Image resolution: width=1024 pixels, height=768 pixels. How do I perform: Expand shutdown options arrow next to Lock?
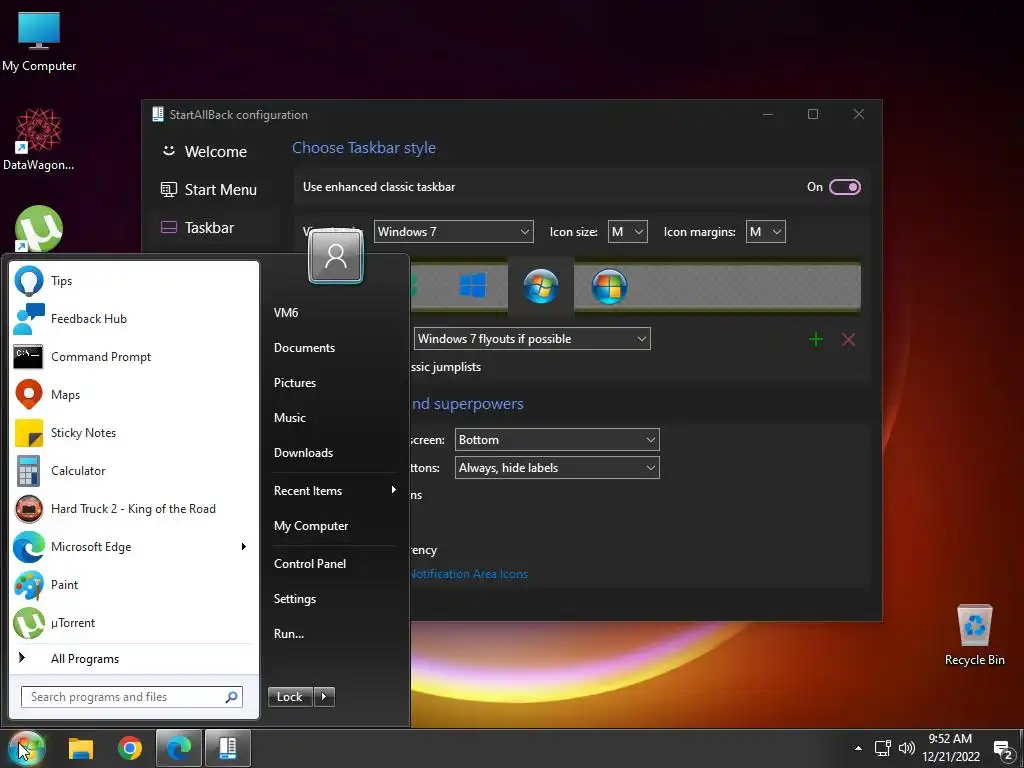click(324, 697)
